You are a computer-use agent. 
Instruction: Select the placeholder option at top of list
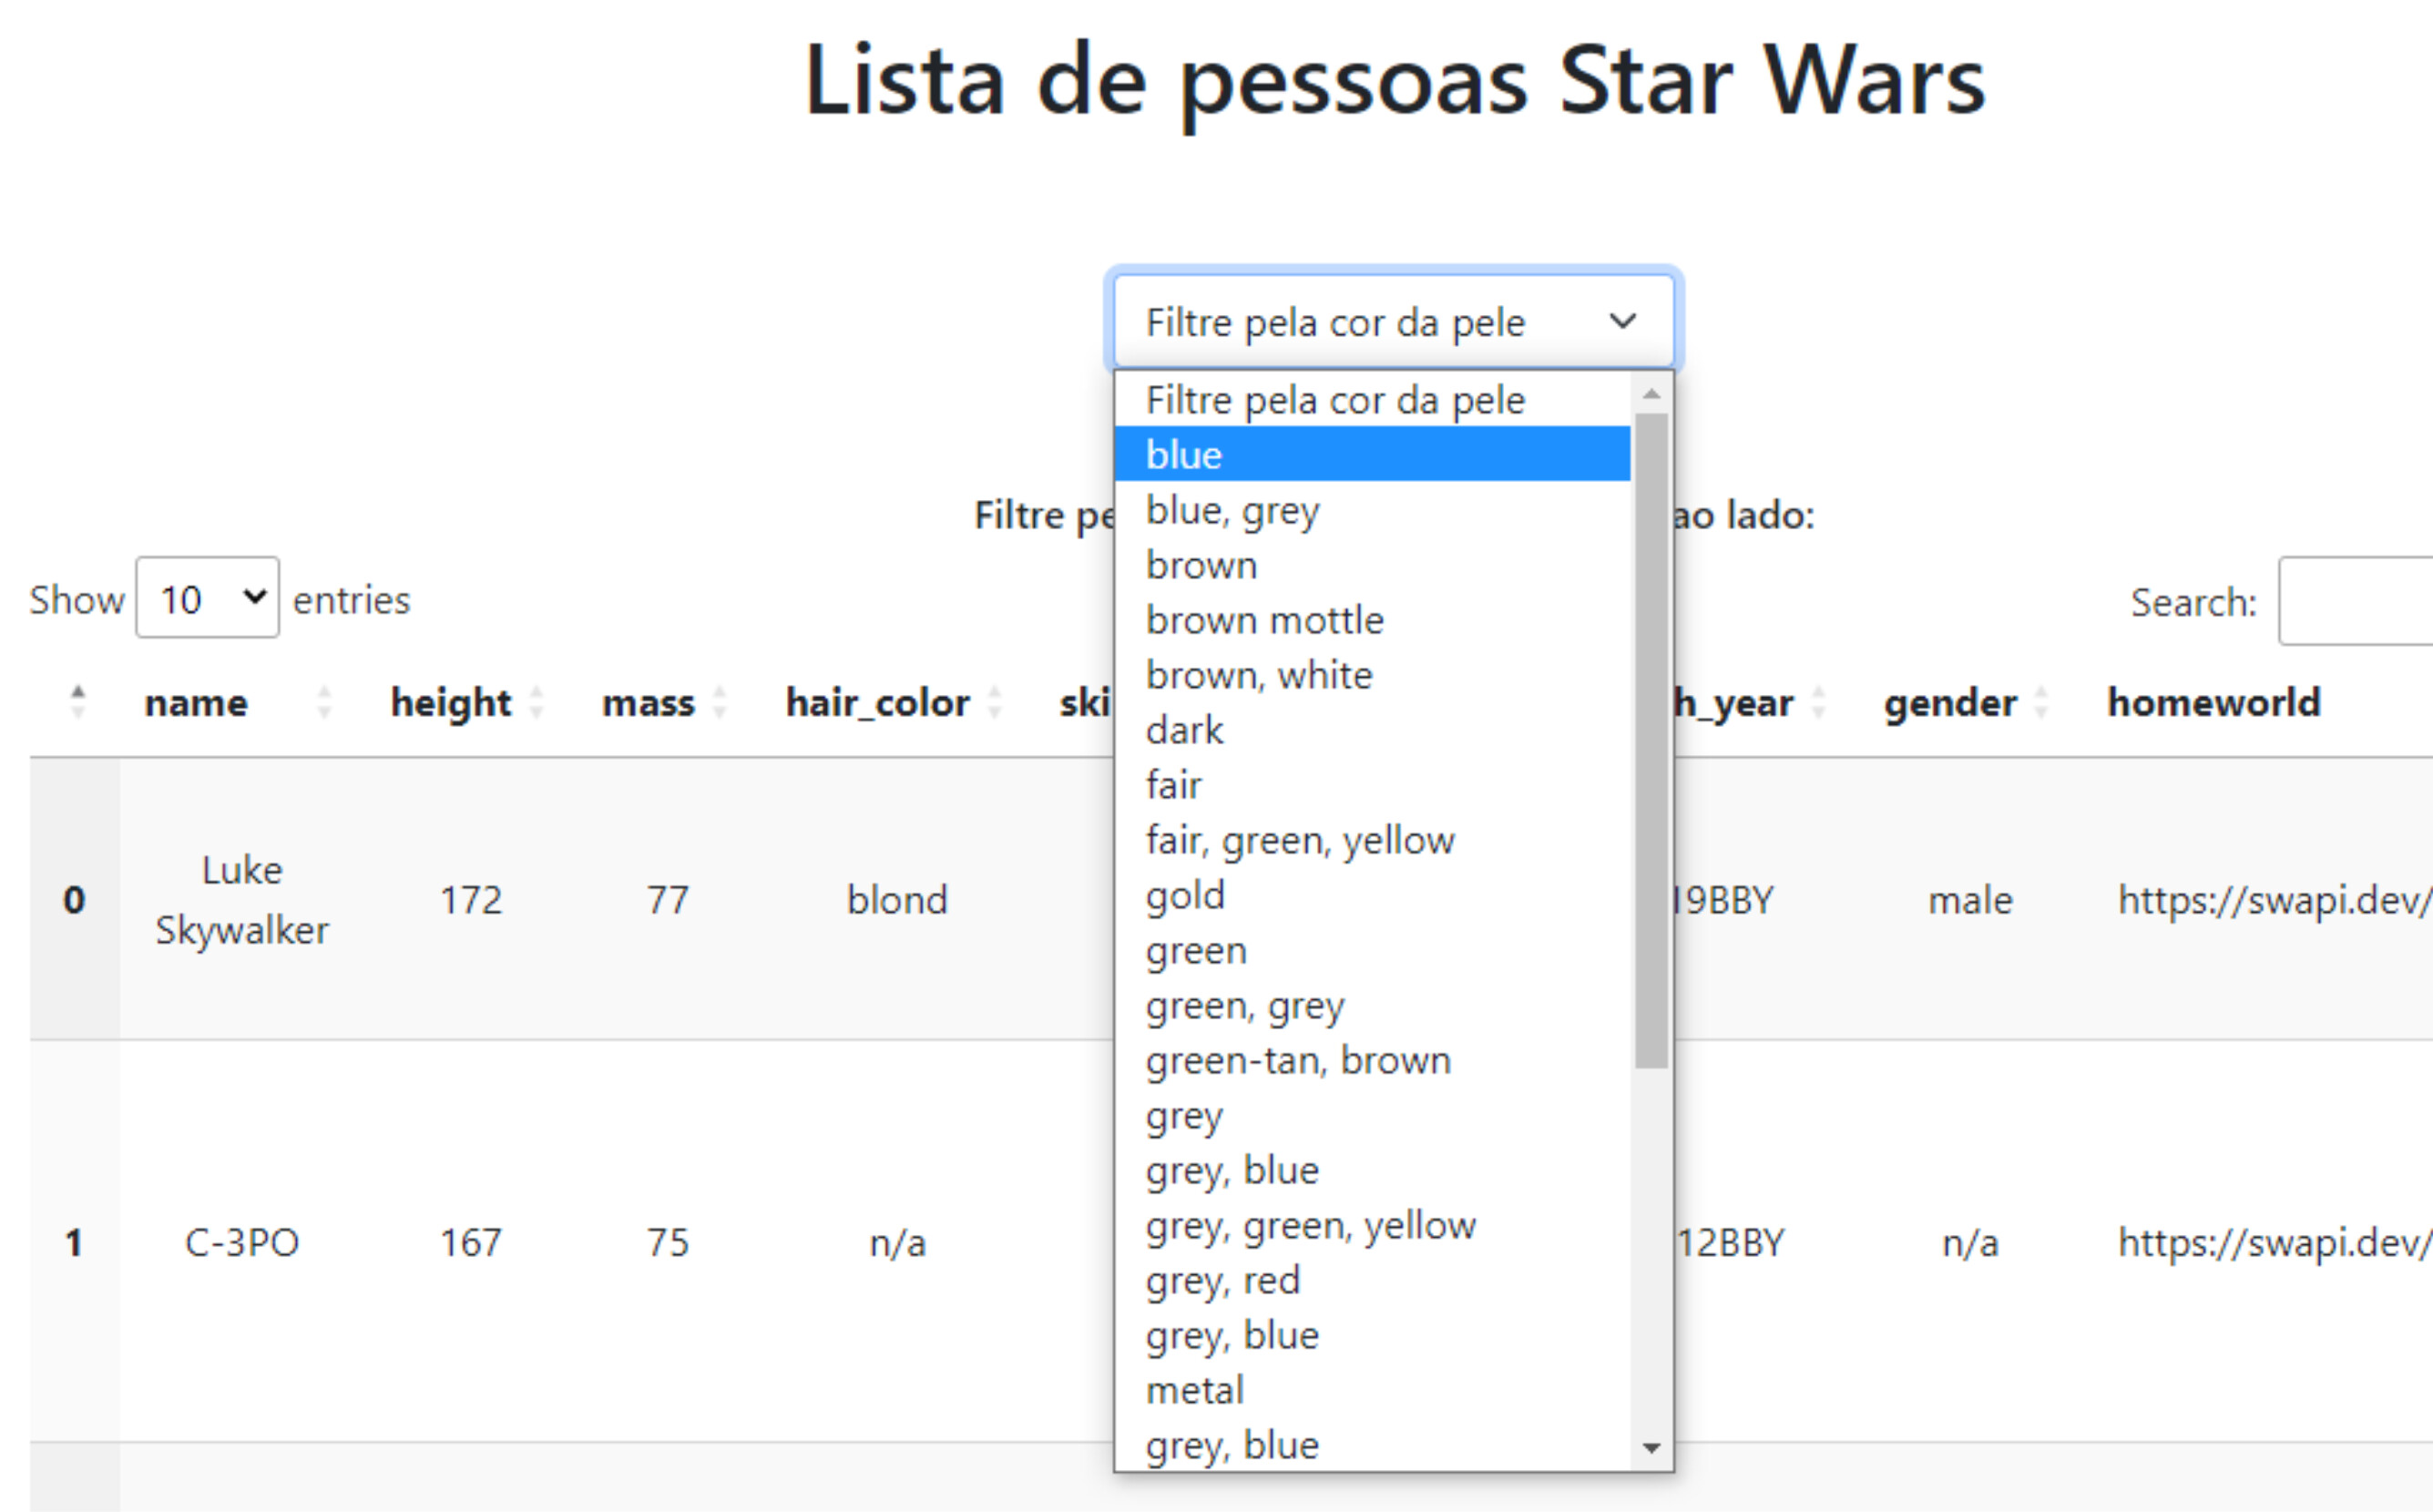point(1372,400)
